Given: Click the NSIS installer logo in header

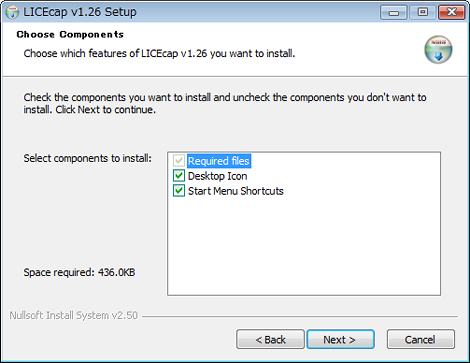Looking at the screenshot, I should 438,50.
